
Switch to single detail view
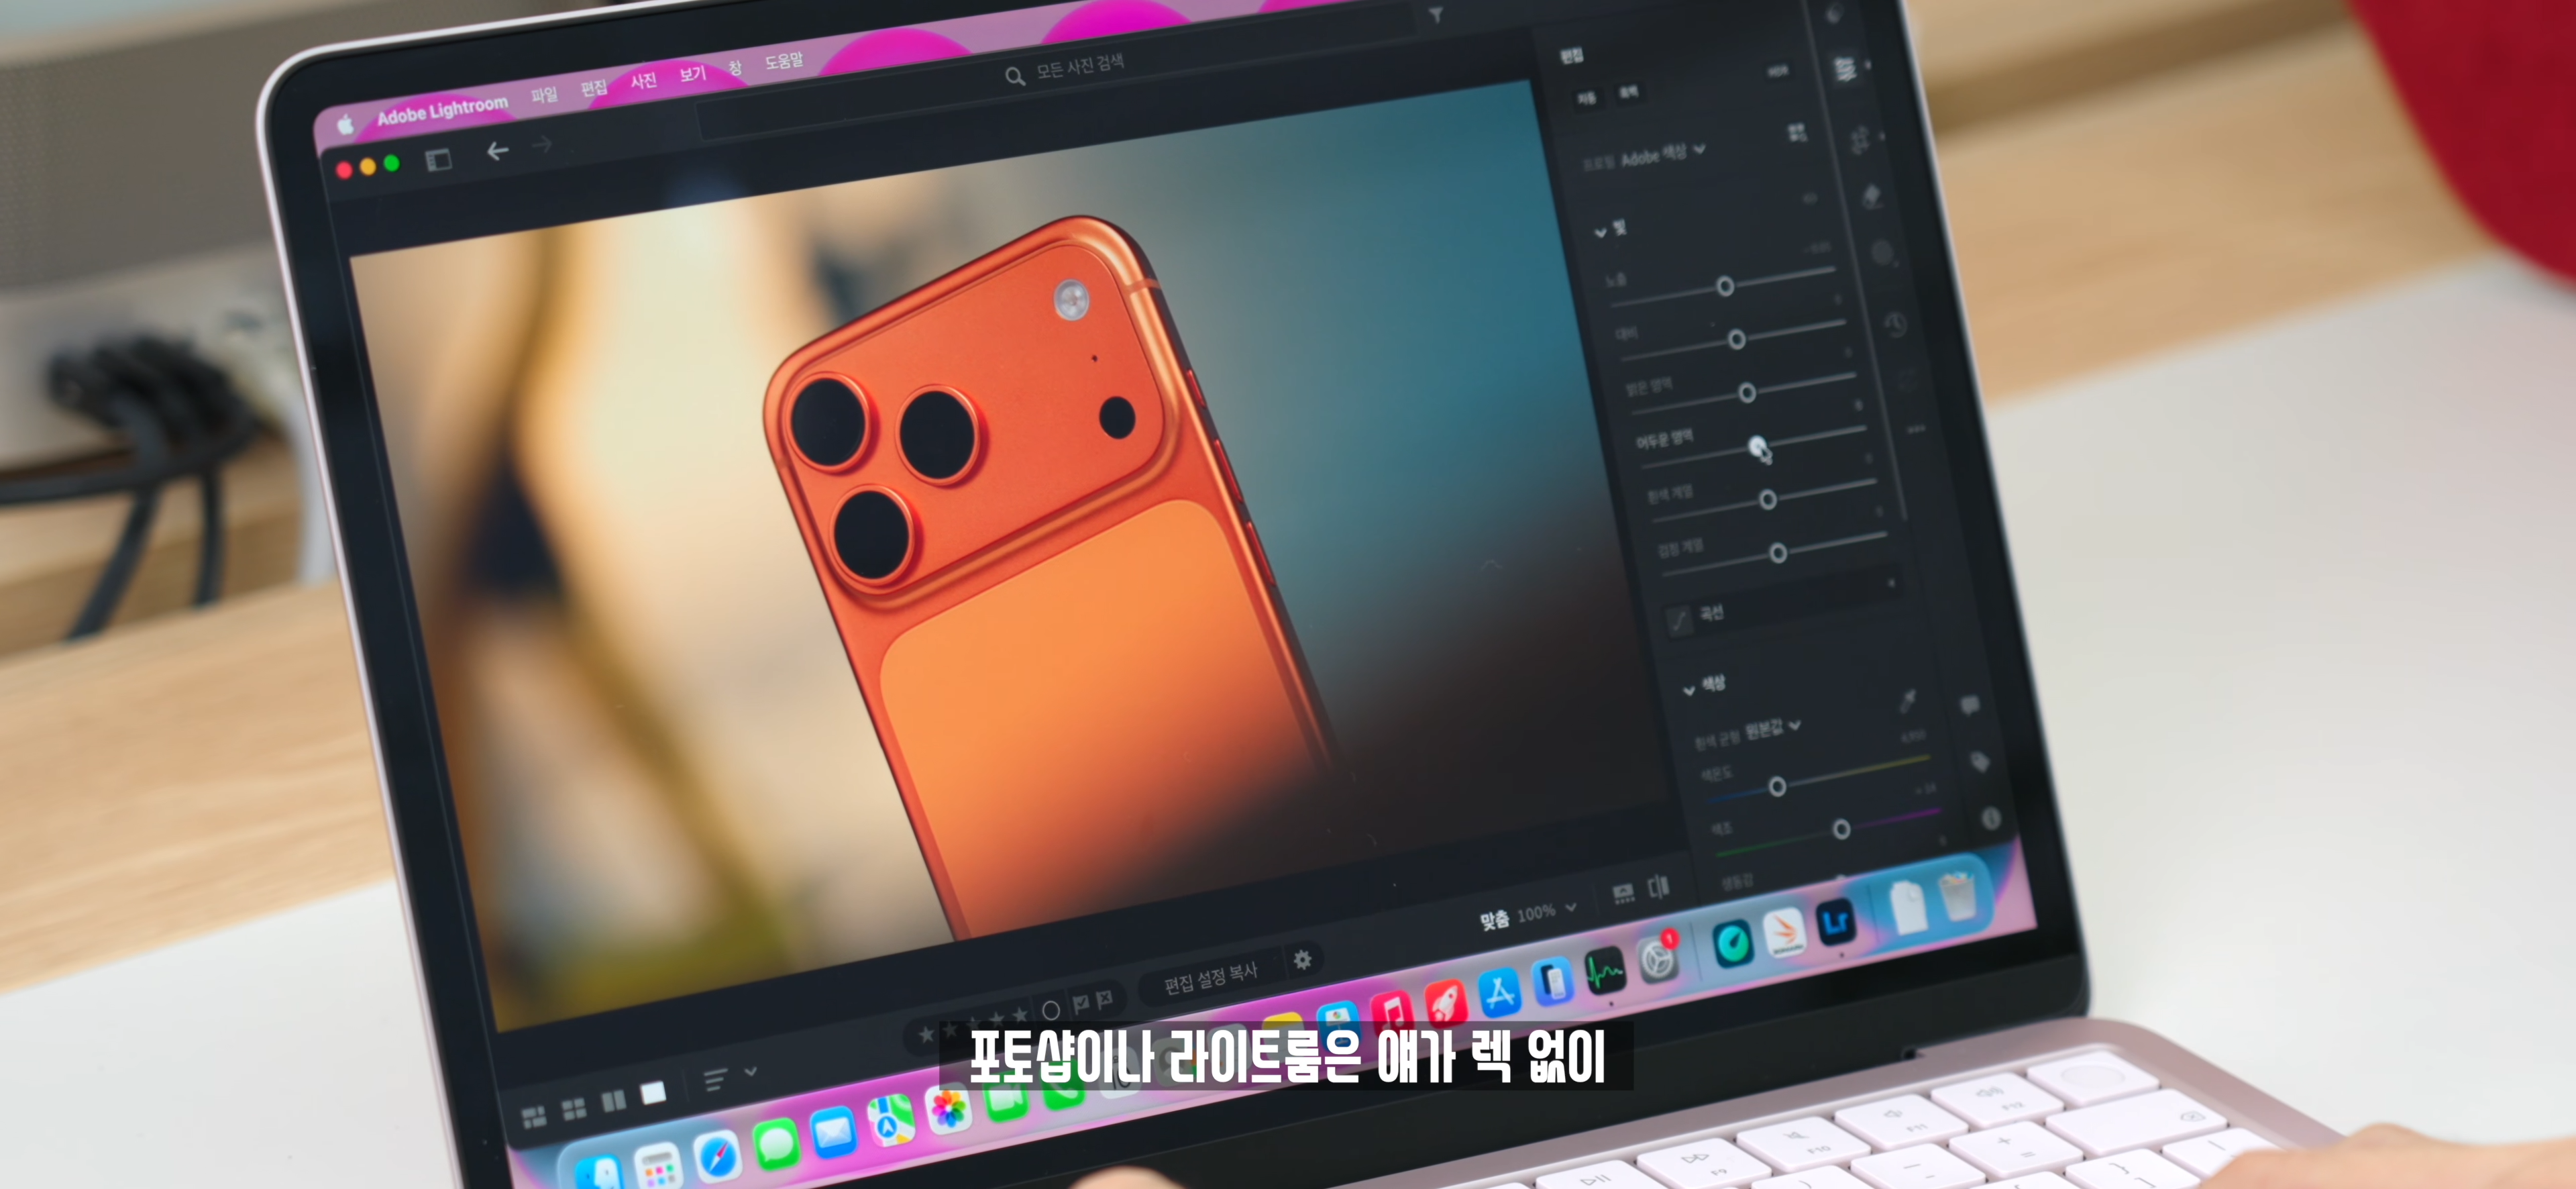(653, 1093)
